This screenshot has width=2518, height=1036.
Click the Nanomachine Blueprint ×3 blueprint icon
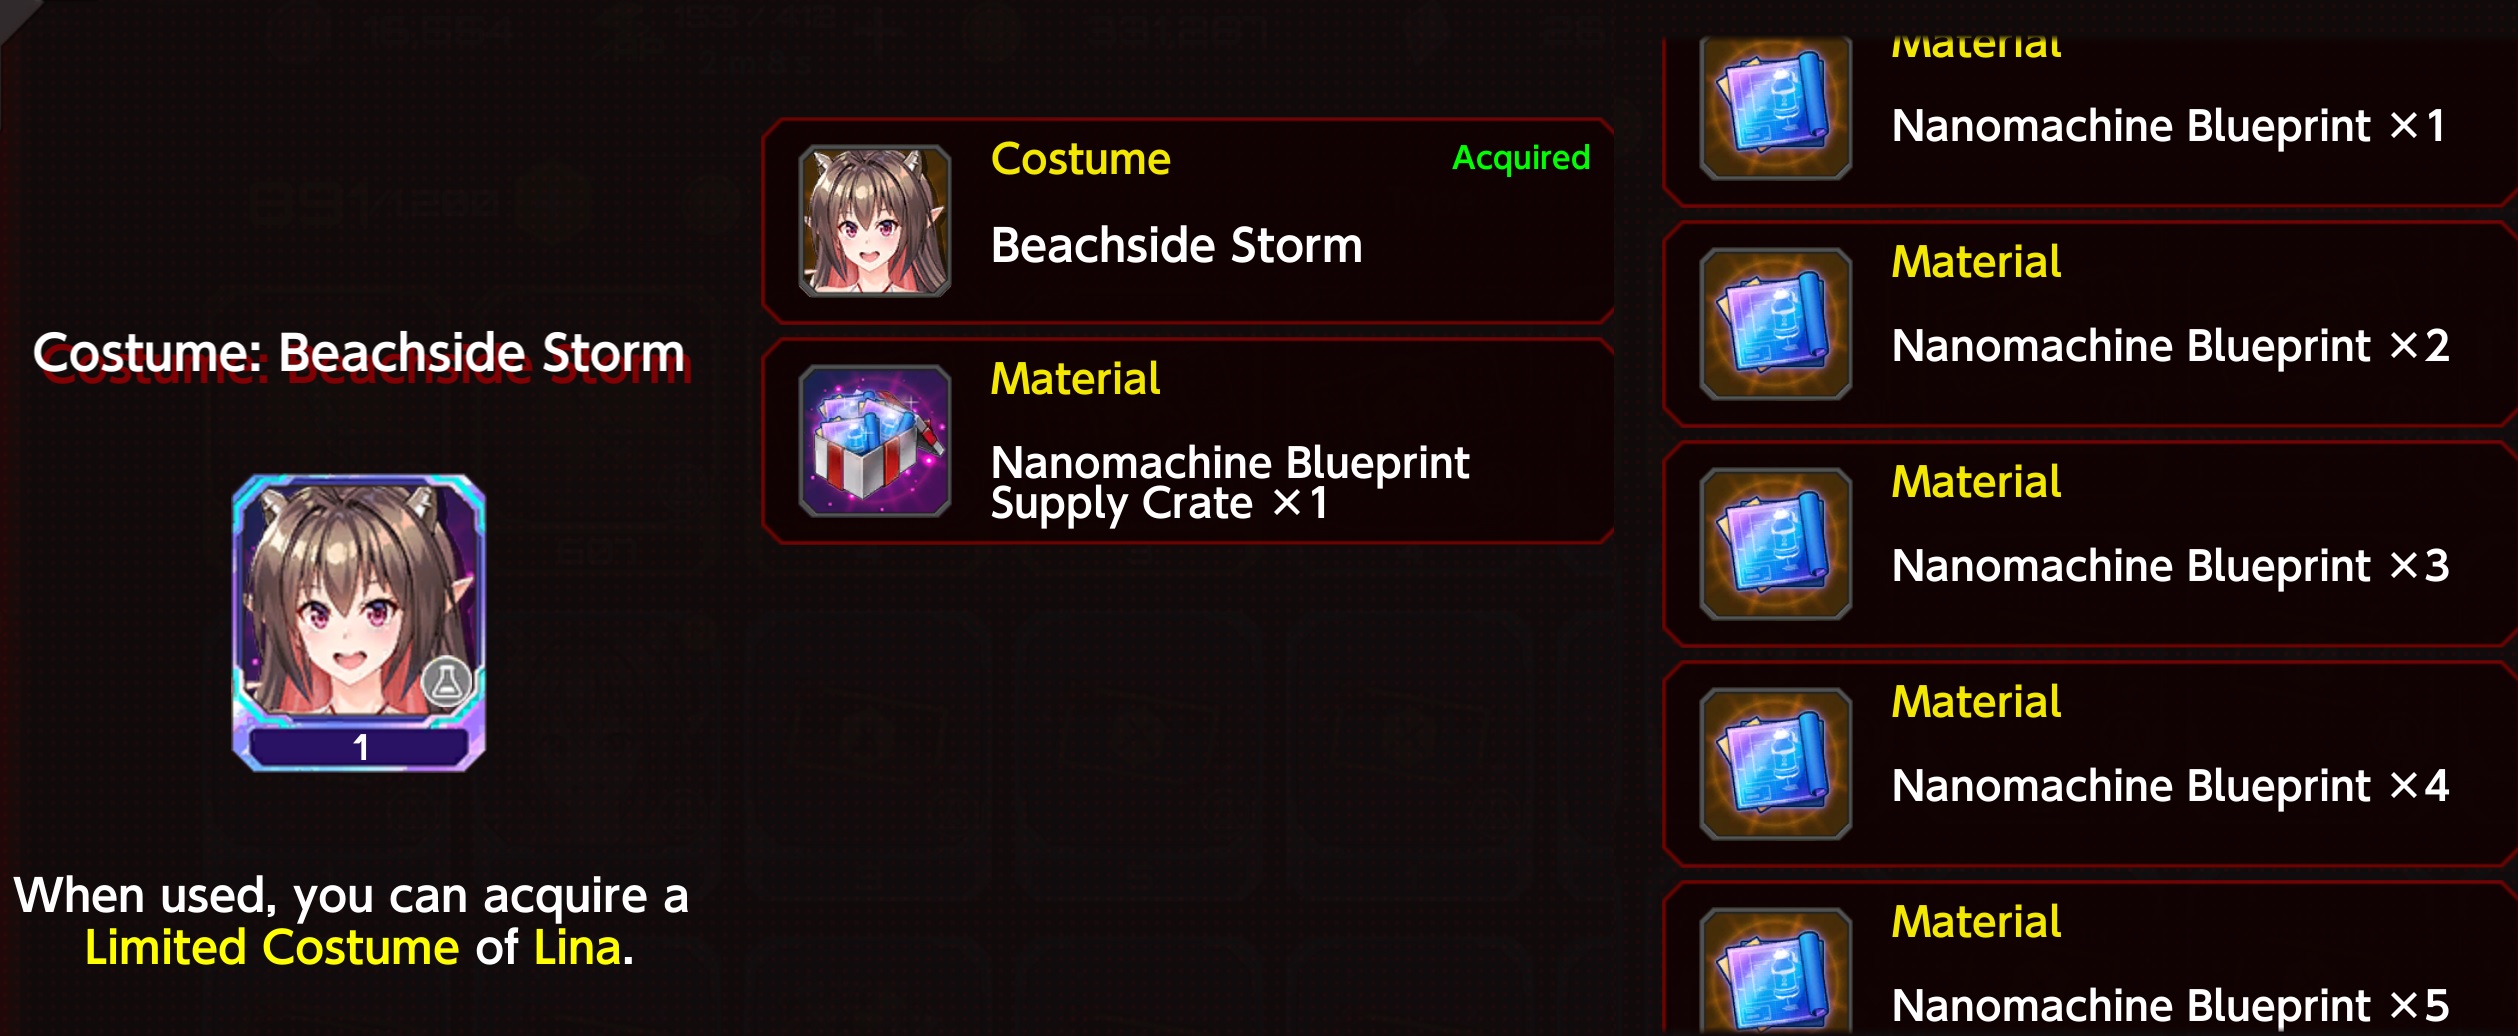coord(1776,544)
